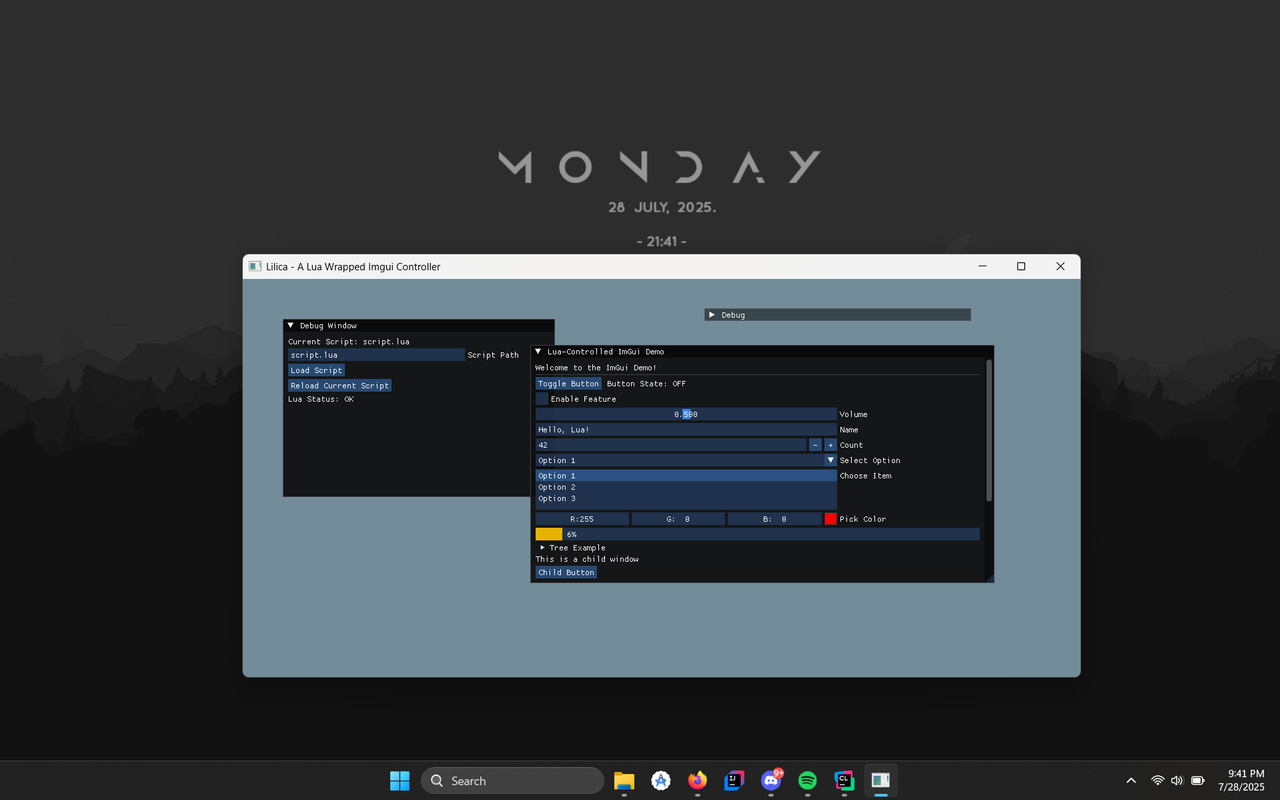
Task: Click the ImGui Demo window scrollbar
Action: (x=989, y=430)
